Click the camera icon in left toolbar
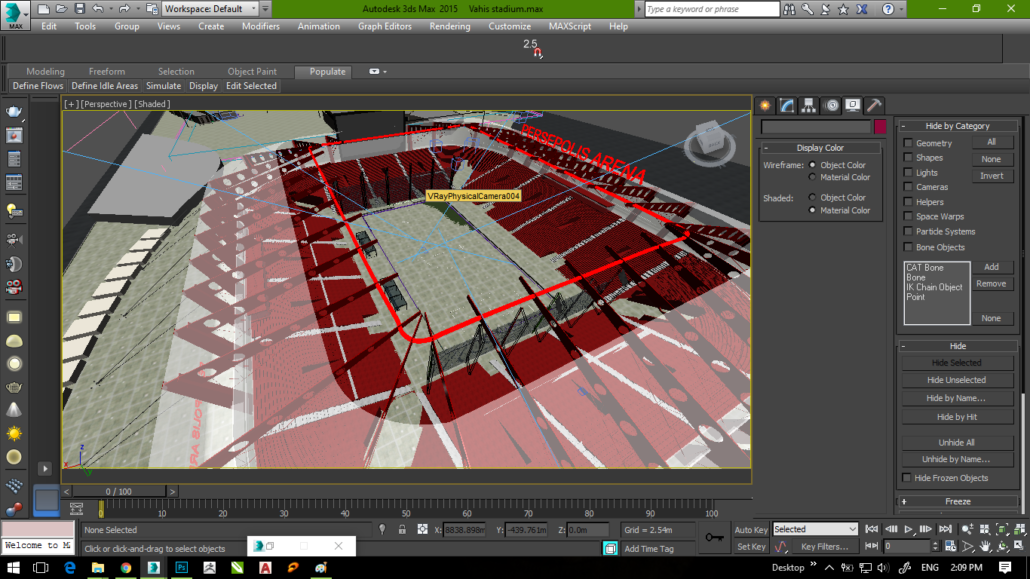Image resolution: width=1030 pixels, height=579 pixels. (14, 240)
